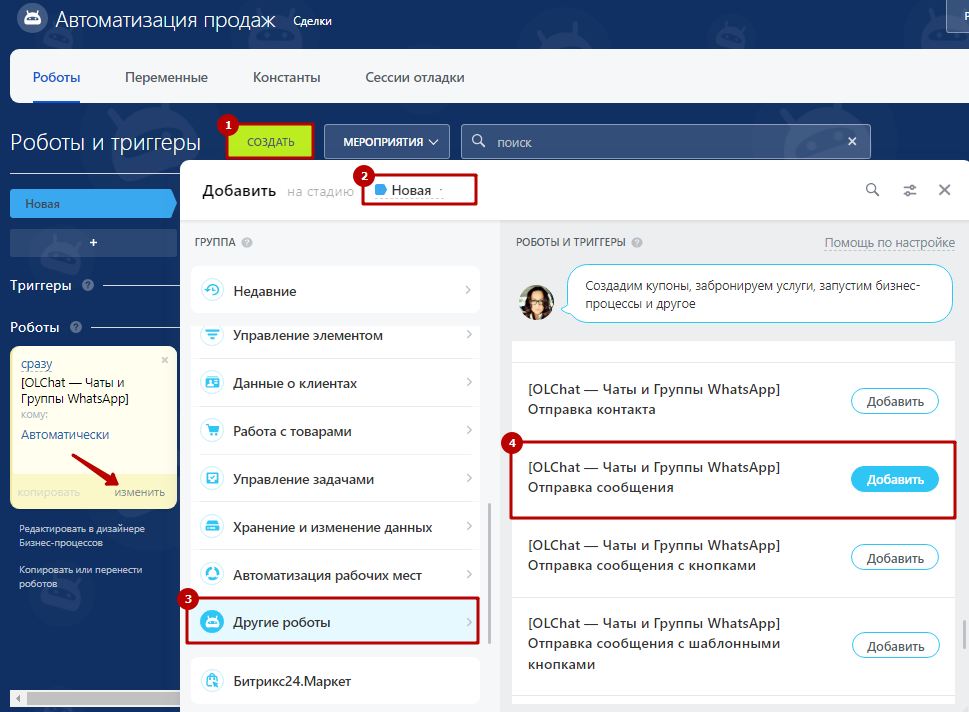969x712 pixels.
Task: Click help icon beside Robots heading
Action: [76, 327]
